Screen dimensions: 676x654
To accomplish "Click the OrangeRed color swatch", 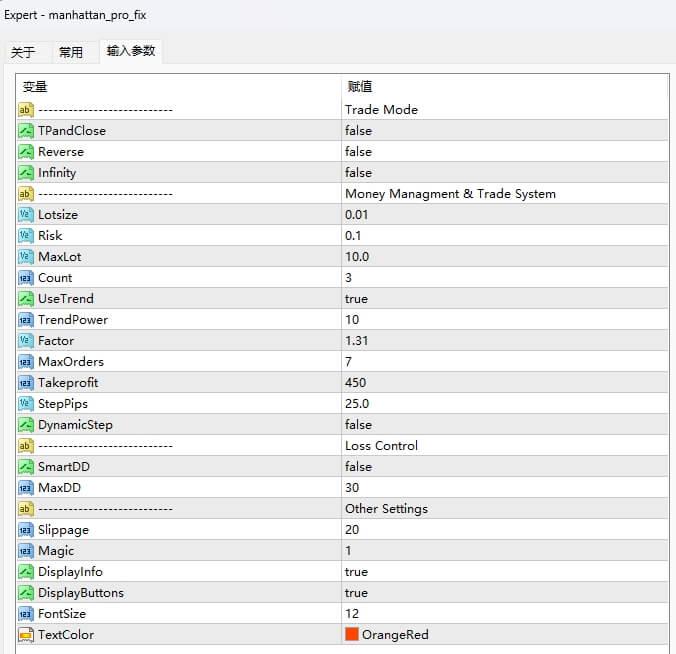I will 352,635.
